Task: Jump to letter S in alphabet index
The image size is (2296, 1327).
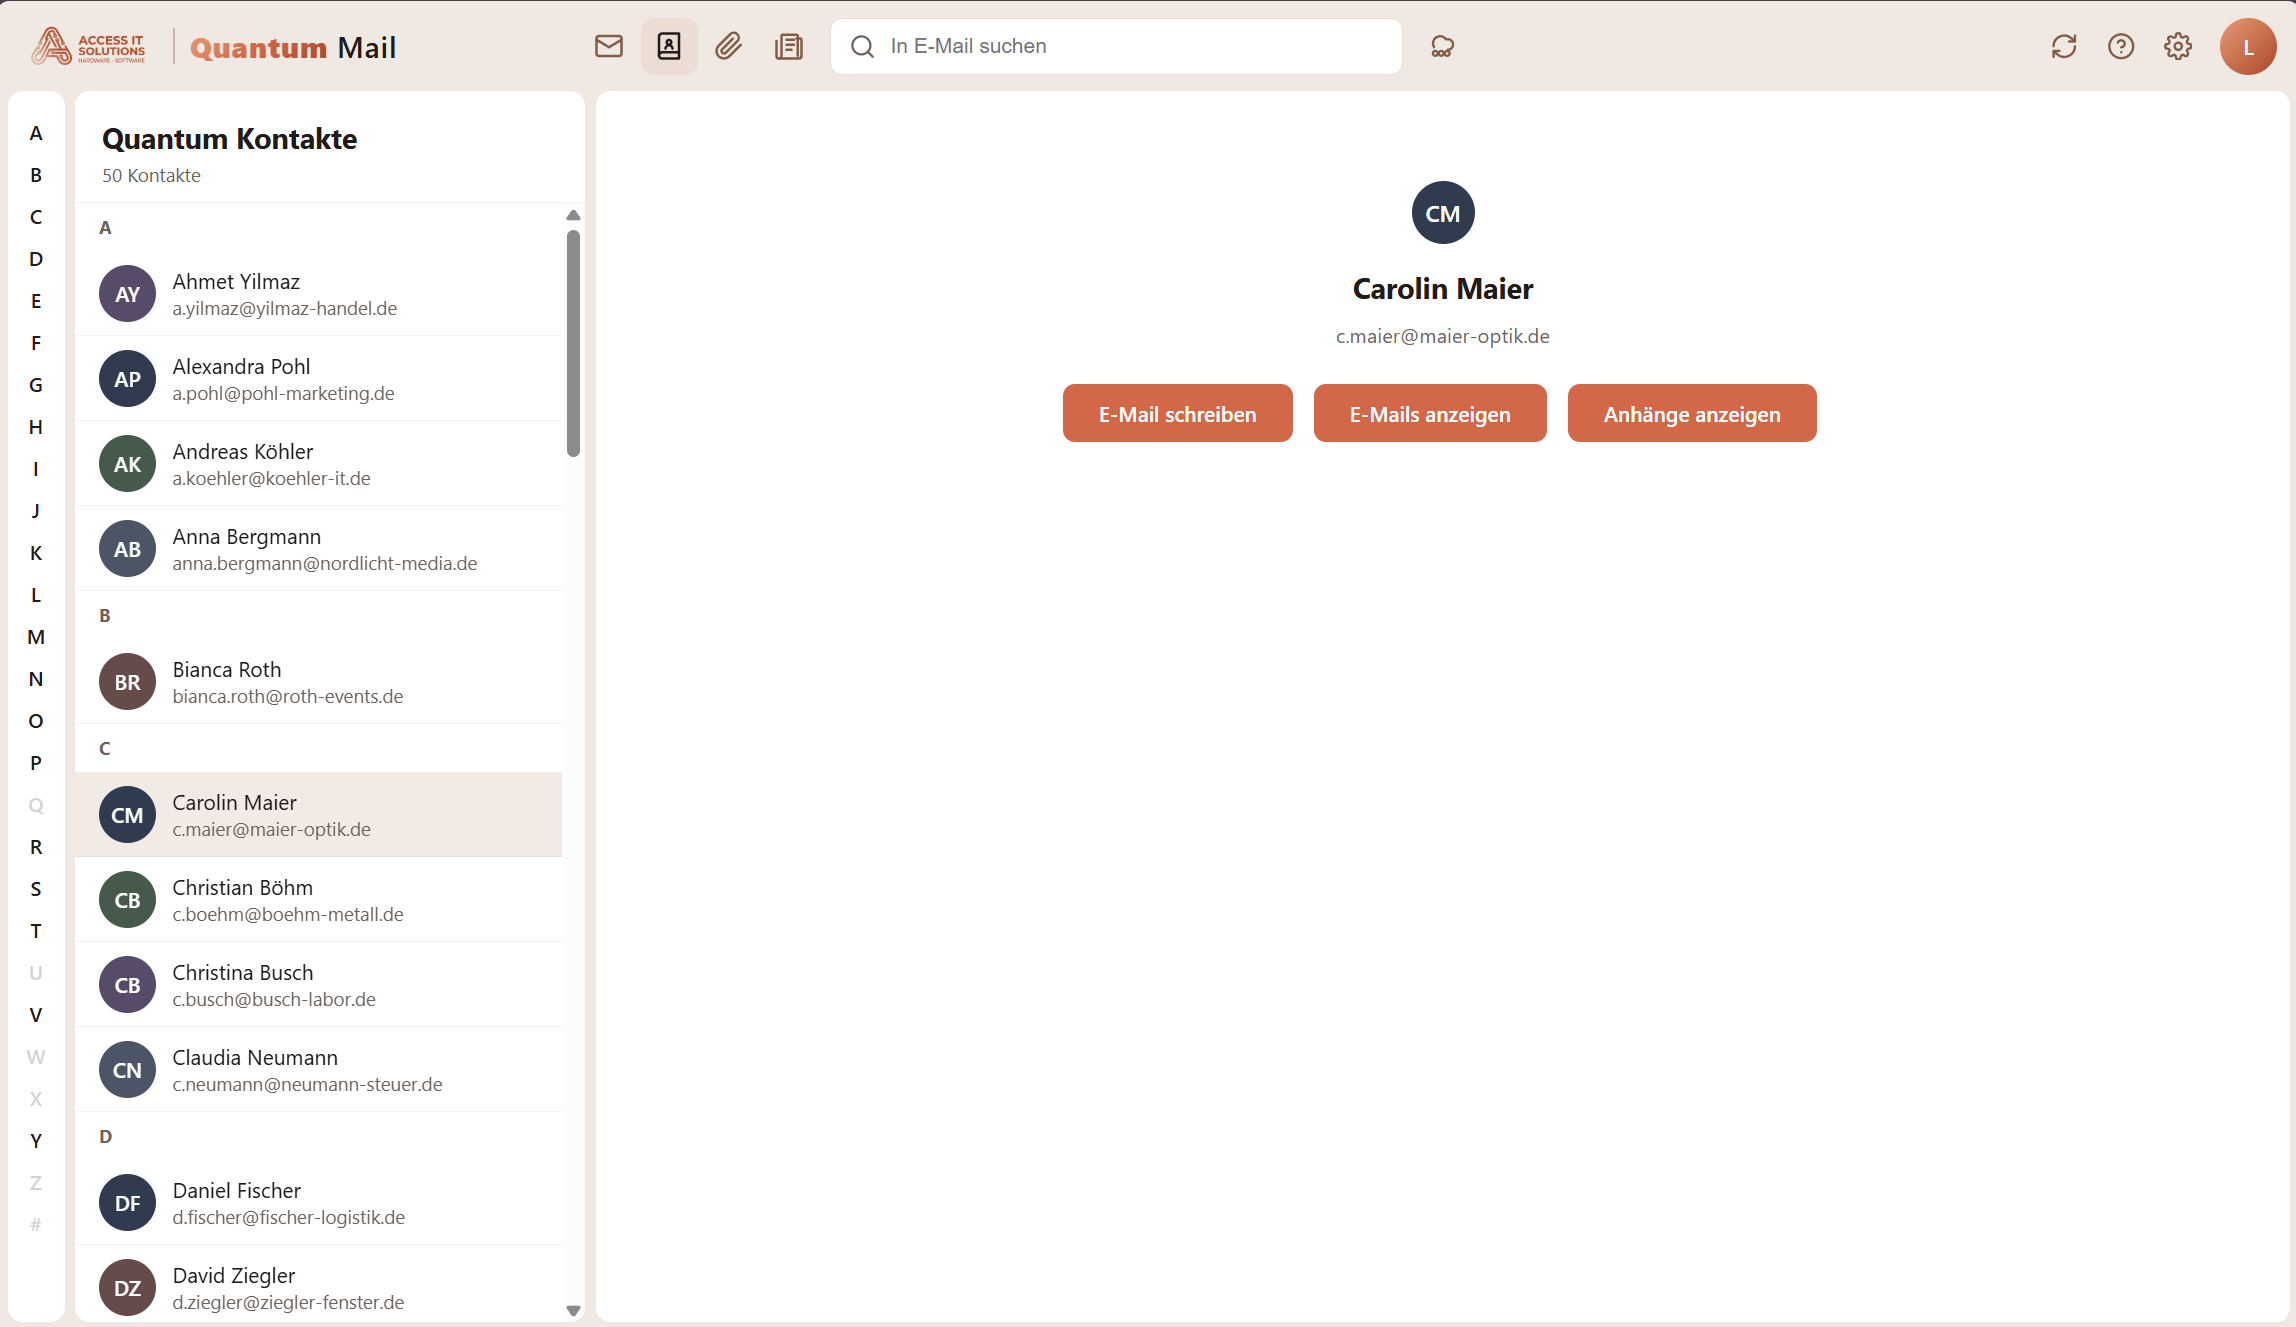Action: [x=36, y=889]
